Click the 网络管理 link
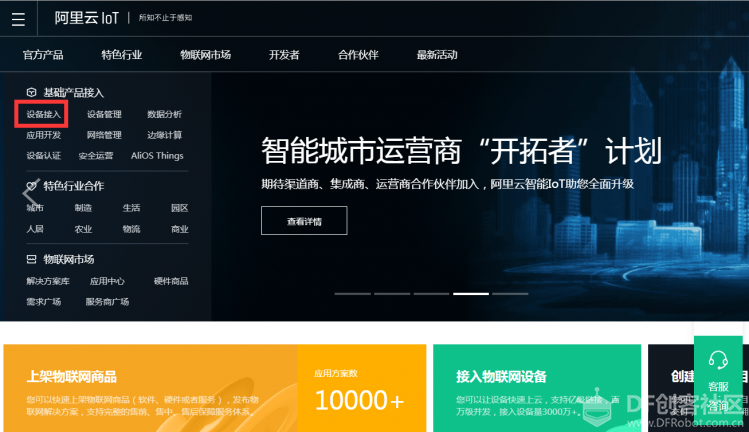Viewport: 749px width, 432px height. [104, 135]
